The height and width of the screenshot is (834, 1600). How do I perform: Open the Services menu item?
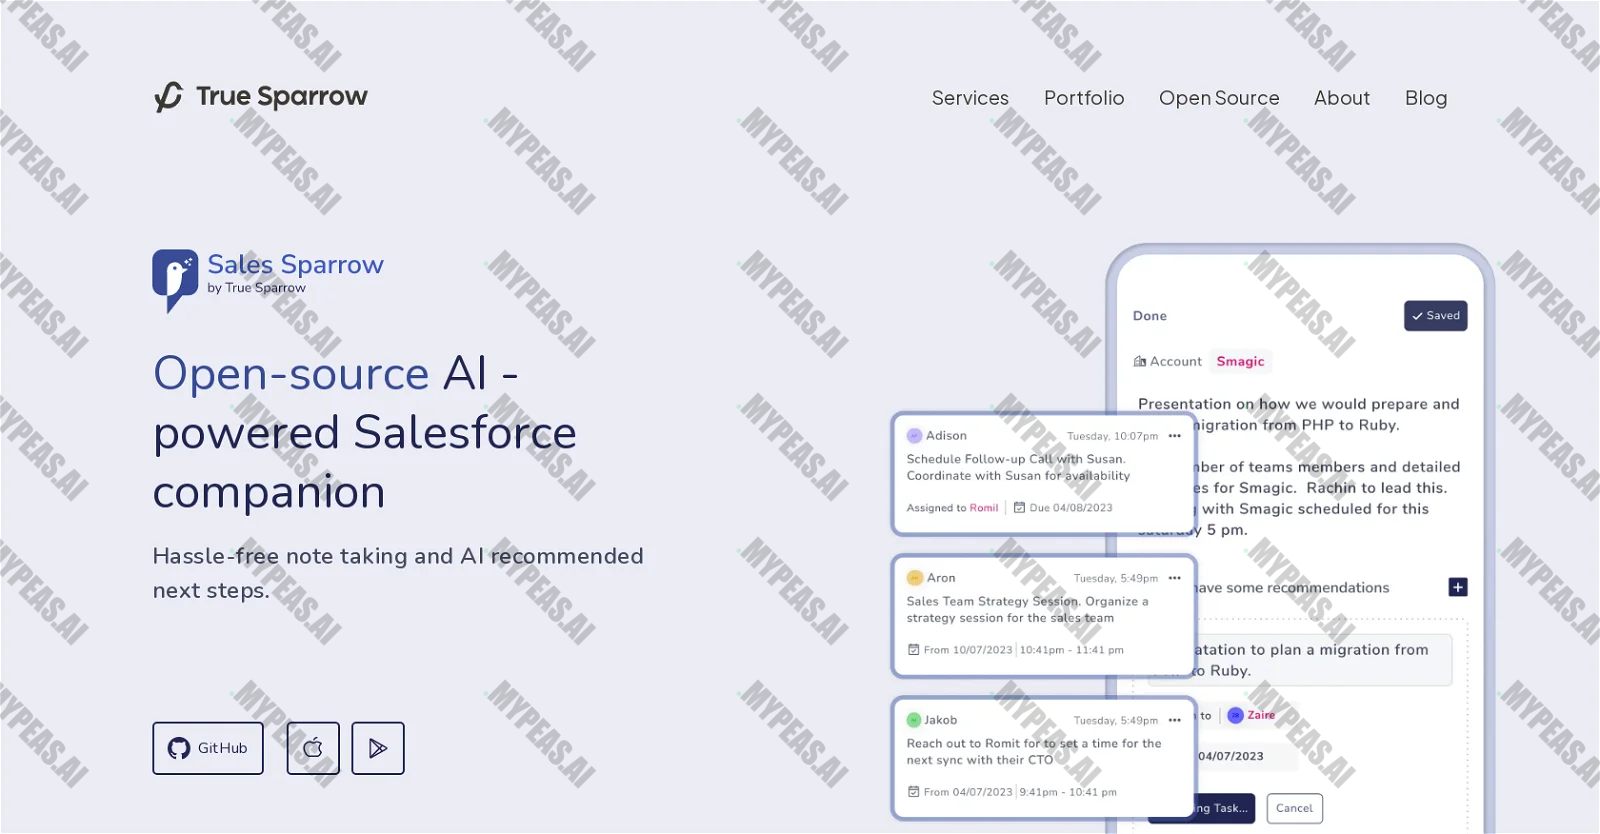970,98
